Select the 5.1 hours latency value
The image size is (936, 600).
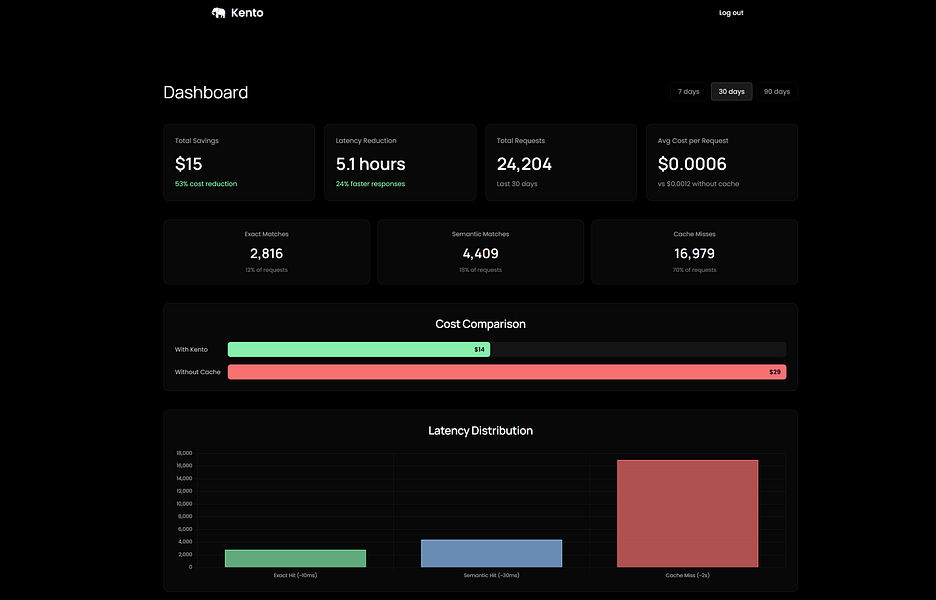370,164
